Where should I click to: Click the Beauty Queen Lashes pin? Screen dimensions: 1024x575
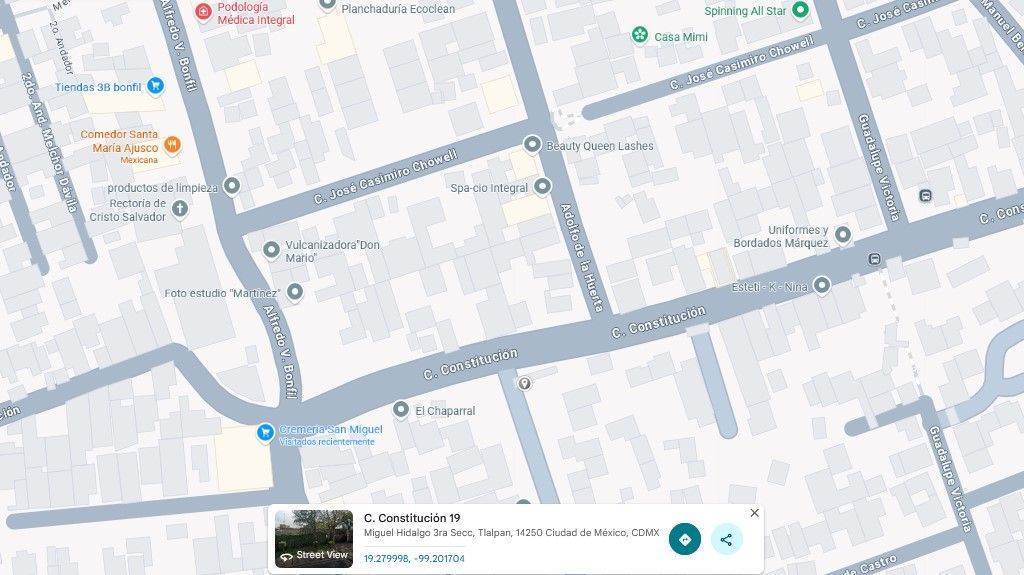tap(532, 144)
